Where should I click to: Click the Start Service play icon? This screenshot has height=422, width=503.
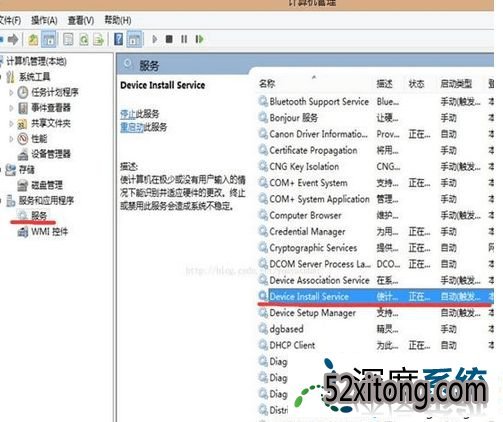[x=154, y=39]
